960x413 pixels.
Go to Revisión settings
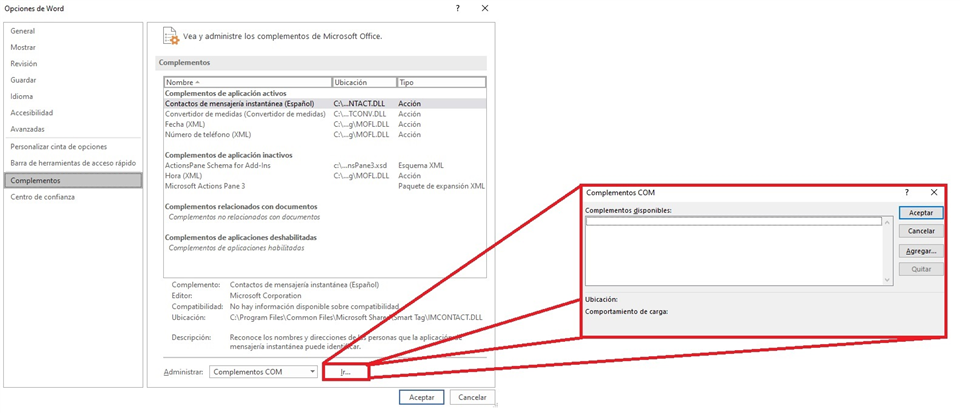tap(24, 64)
